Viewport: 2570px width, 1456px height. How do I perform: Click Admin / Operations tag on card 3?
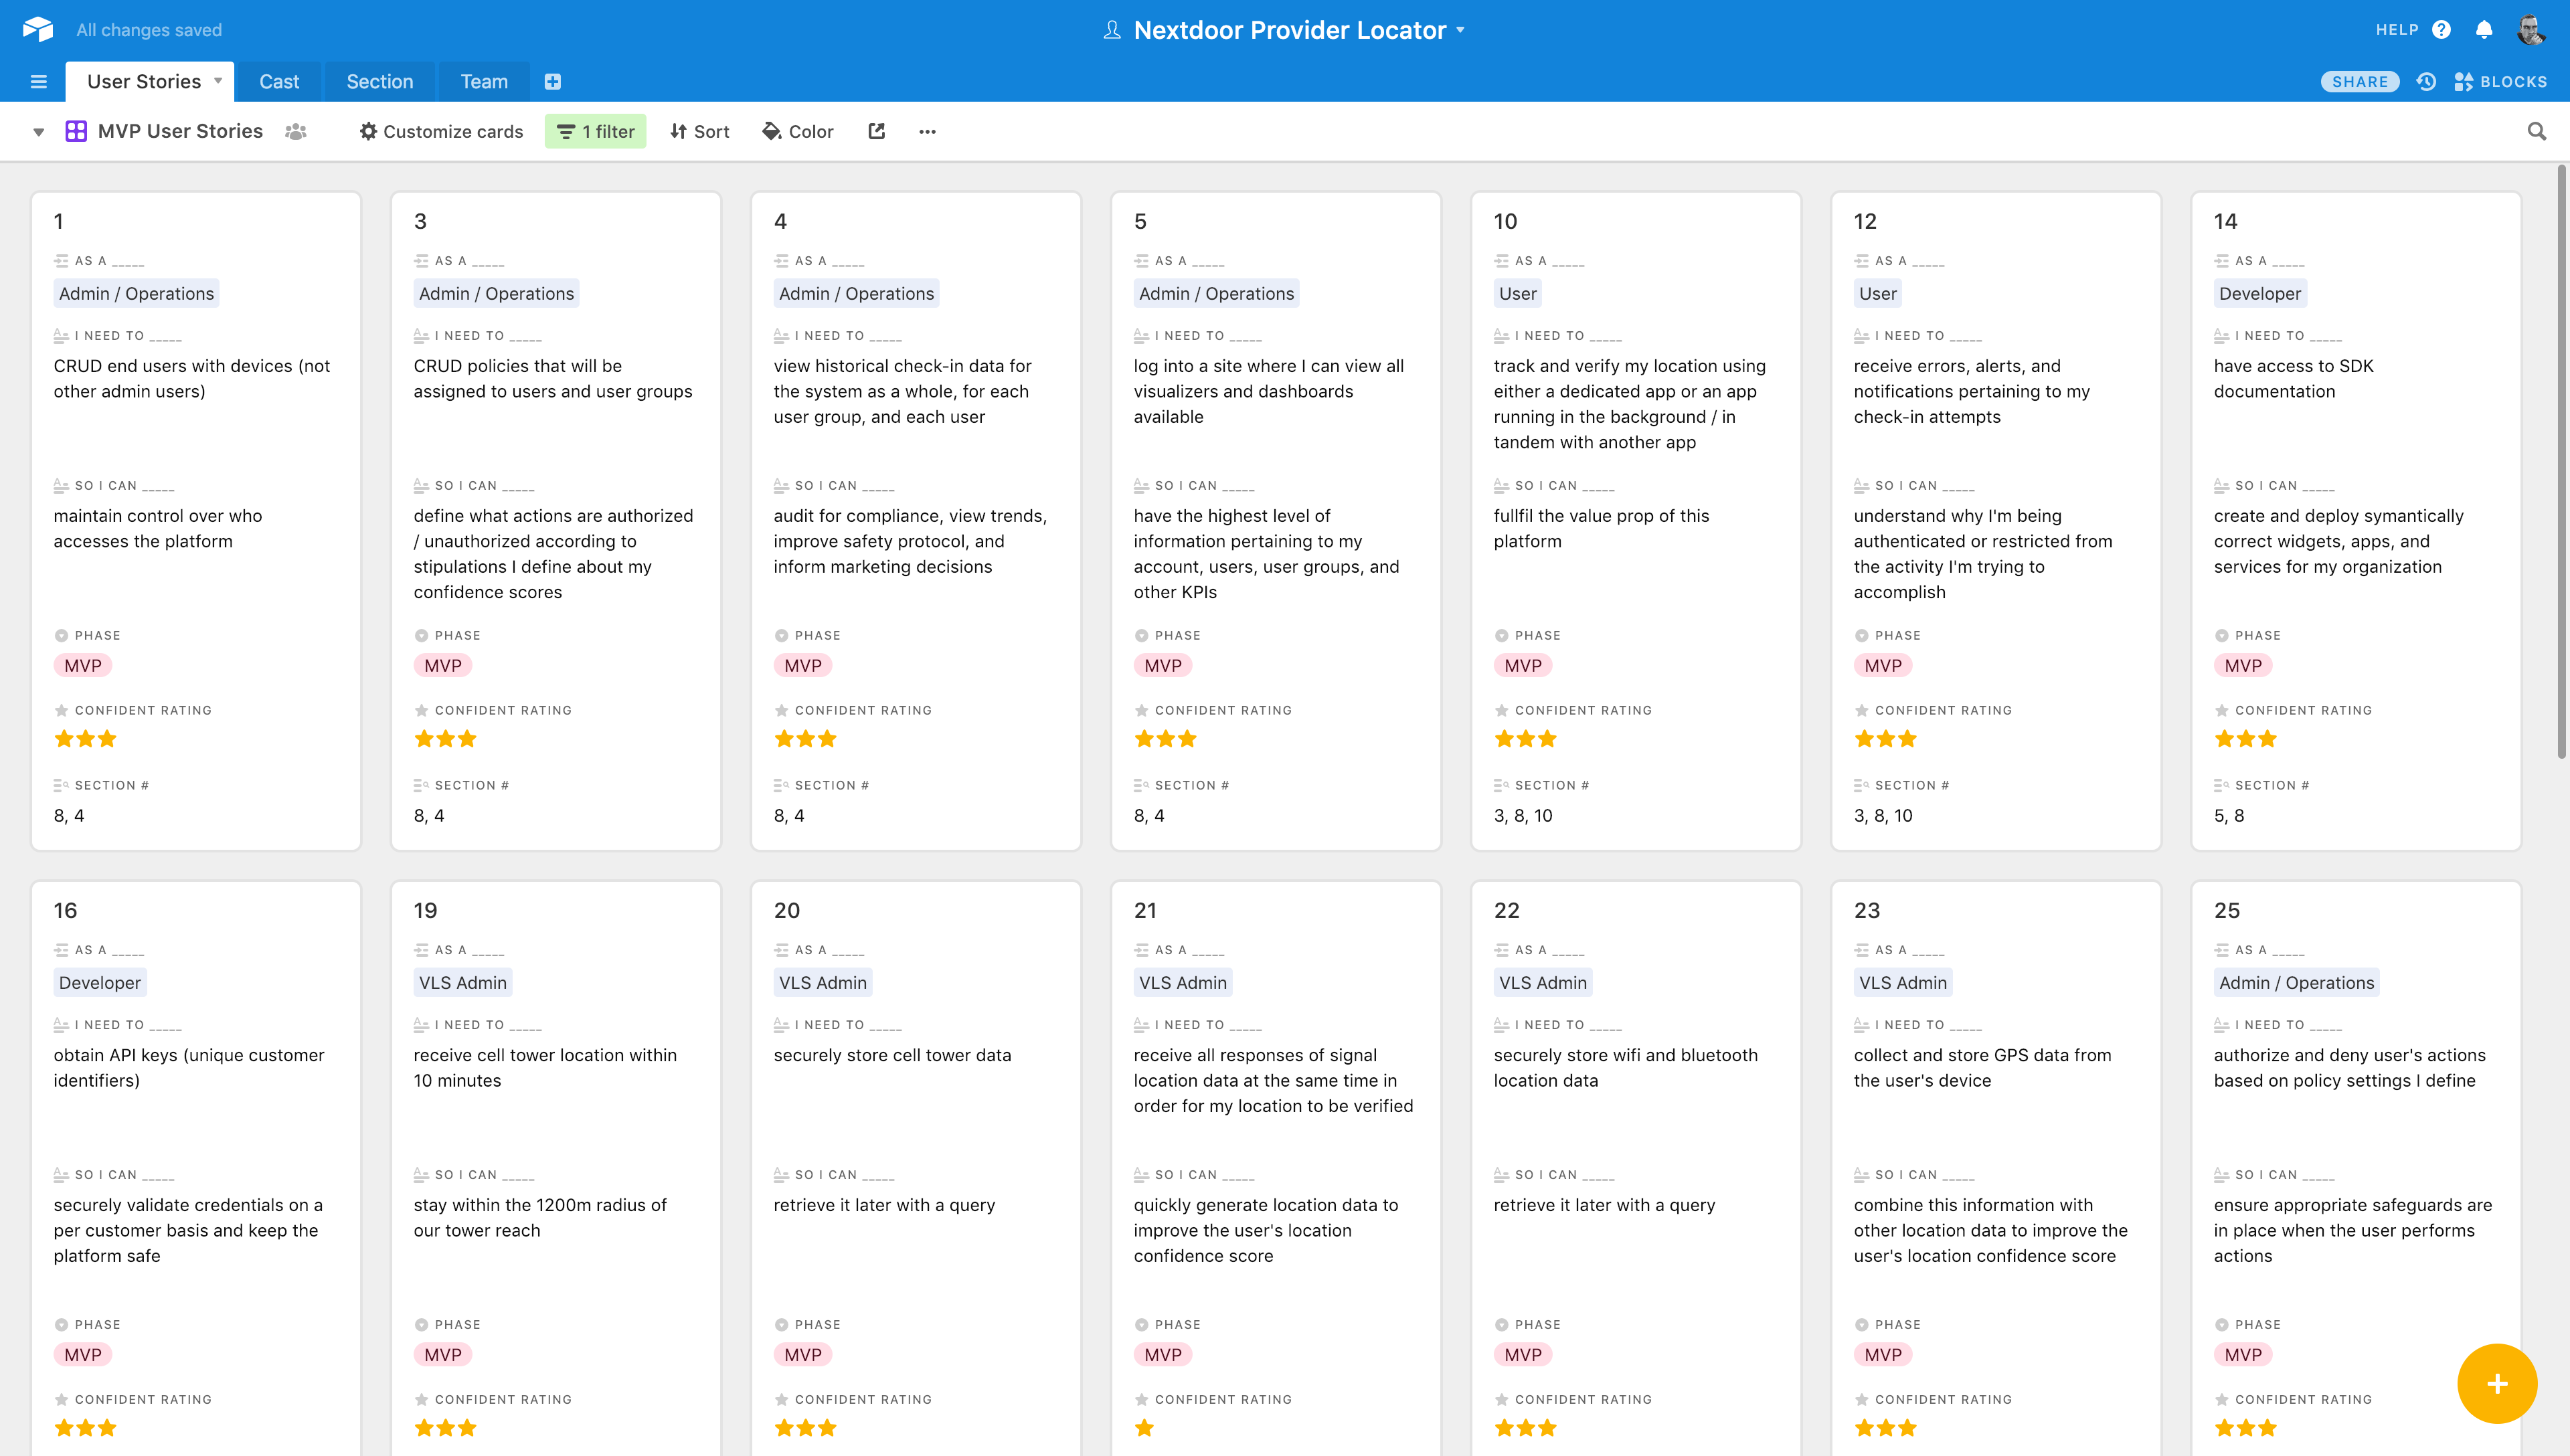[496, 293]
